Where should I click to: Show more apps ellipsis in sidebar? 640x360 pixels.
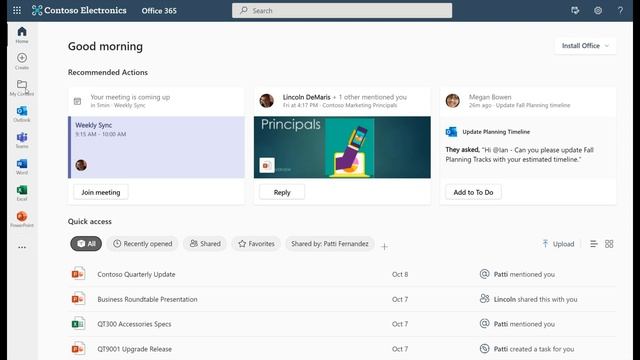[22, 247]
